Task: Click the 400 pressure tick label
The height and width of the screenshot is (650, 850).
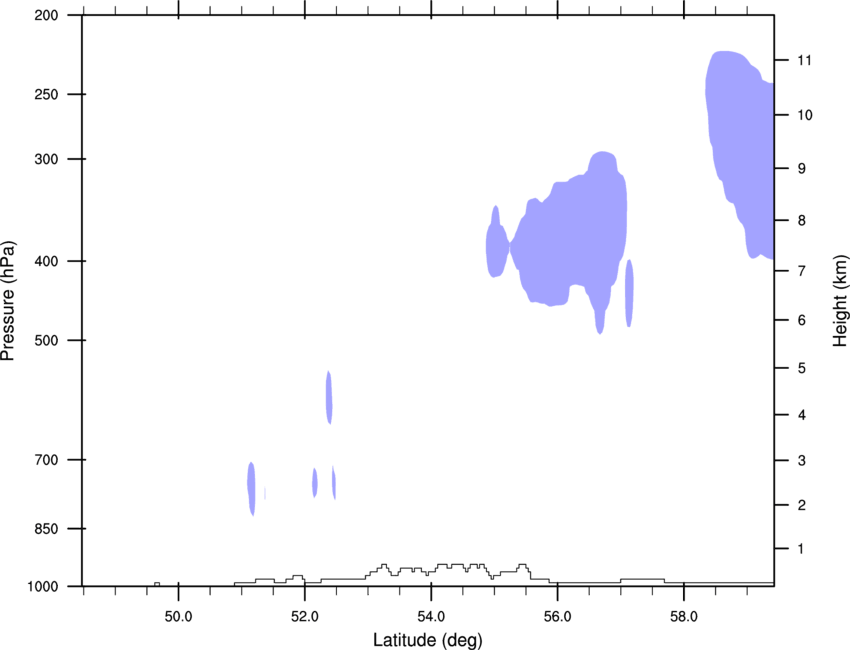Action: [x=47, y=261]
